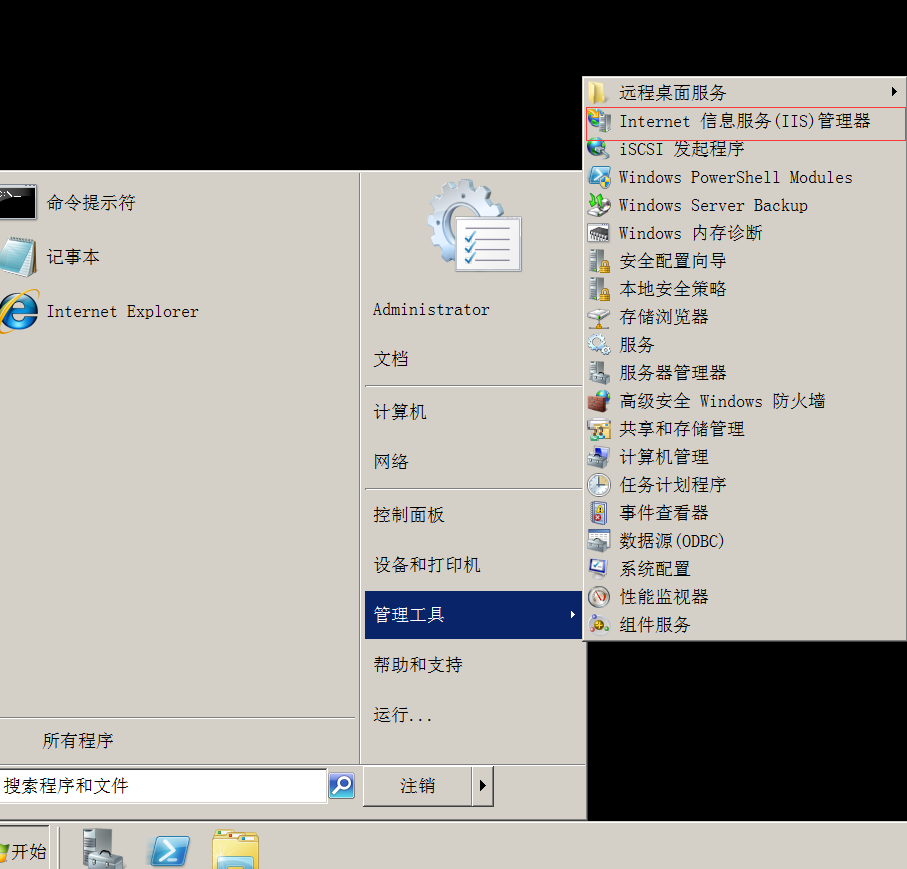Image resolution: width=907 pixels, height=869 pixels.
Task: Open PowerShell taskbar icon
Action: tap(169, 850)
